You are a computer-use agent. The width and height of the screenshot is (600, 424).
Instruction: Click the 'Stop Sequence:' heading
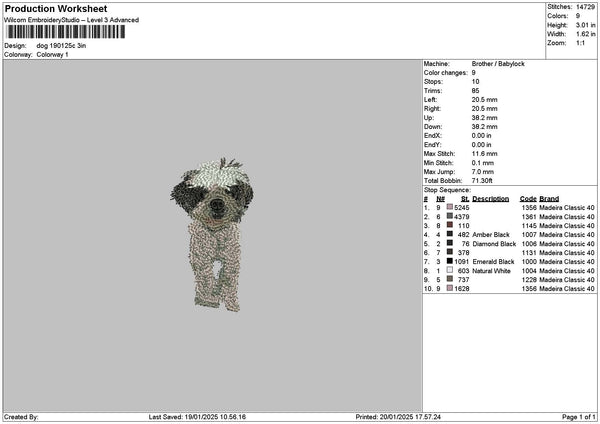click(447, 190)
